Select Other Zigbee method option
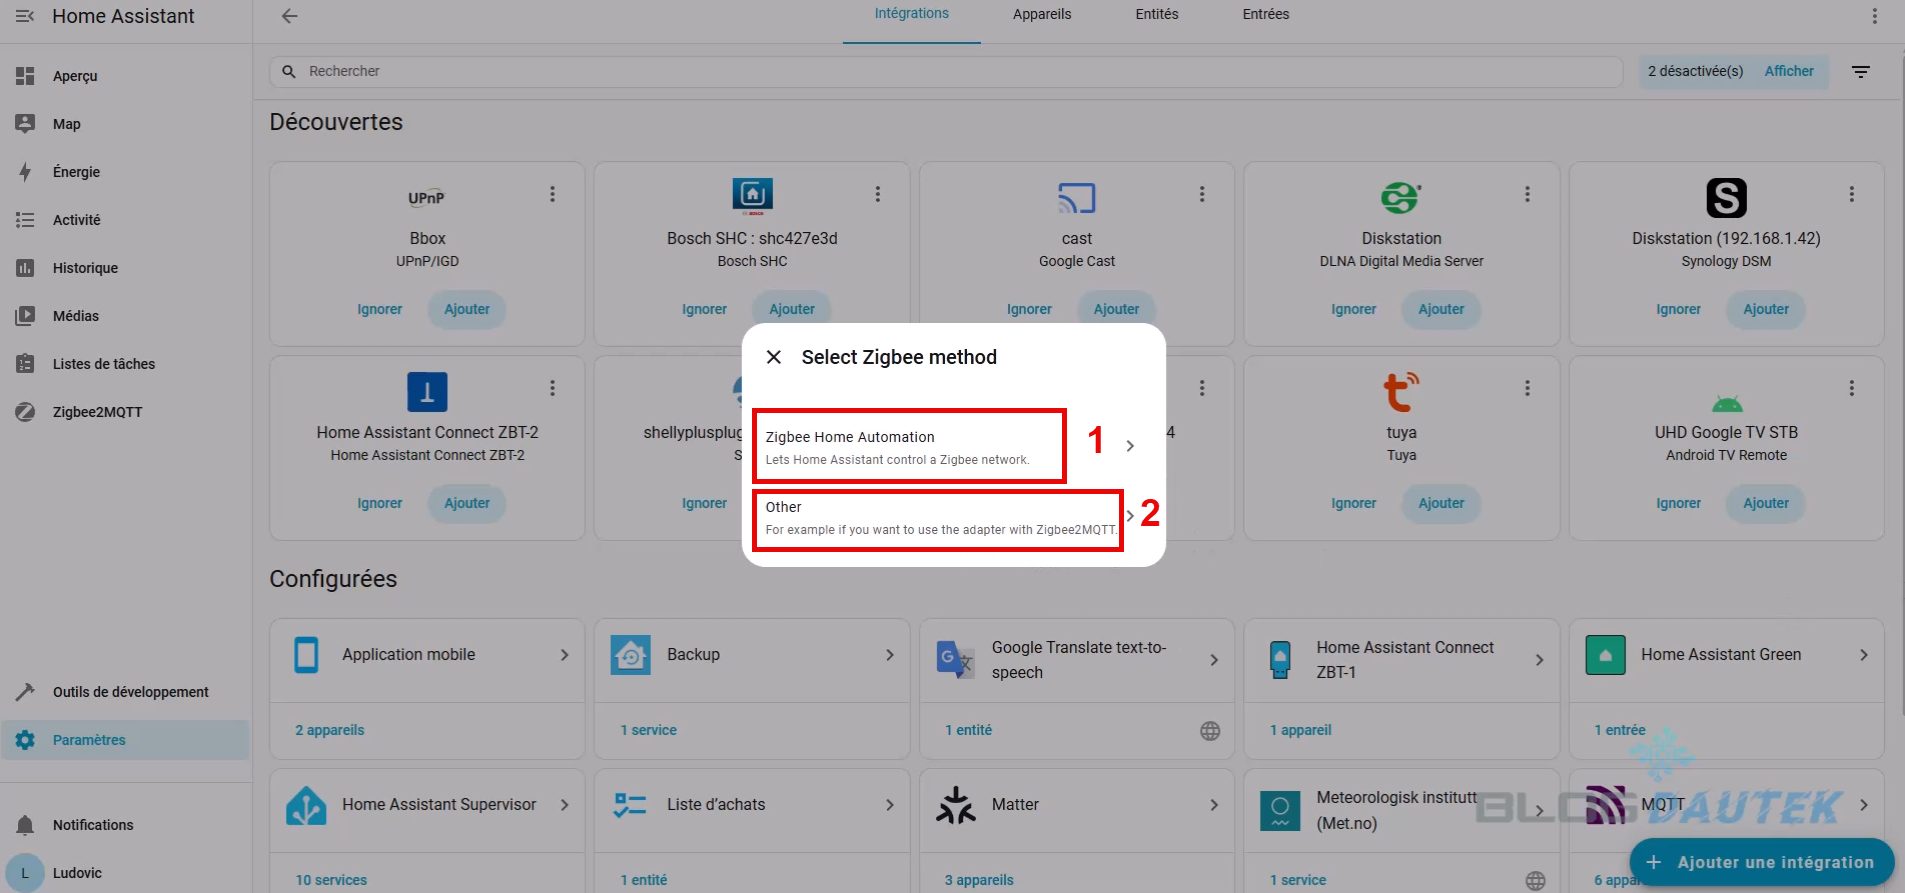Viewport: 1905px width, 893px height. click(938, 518)
